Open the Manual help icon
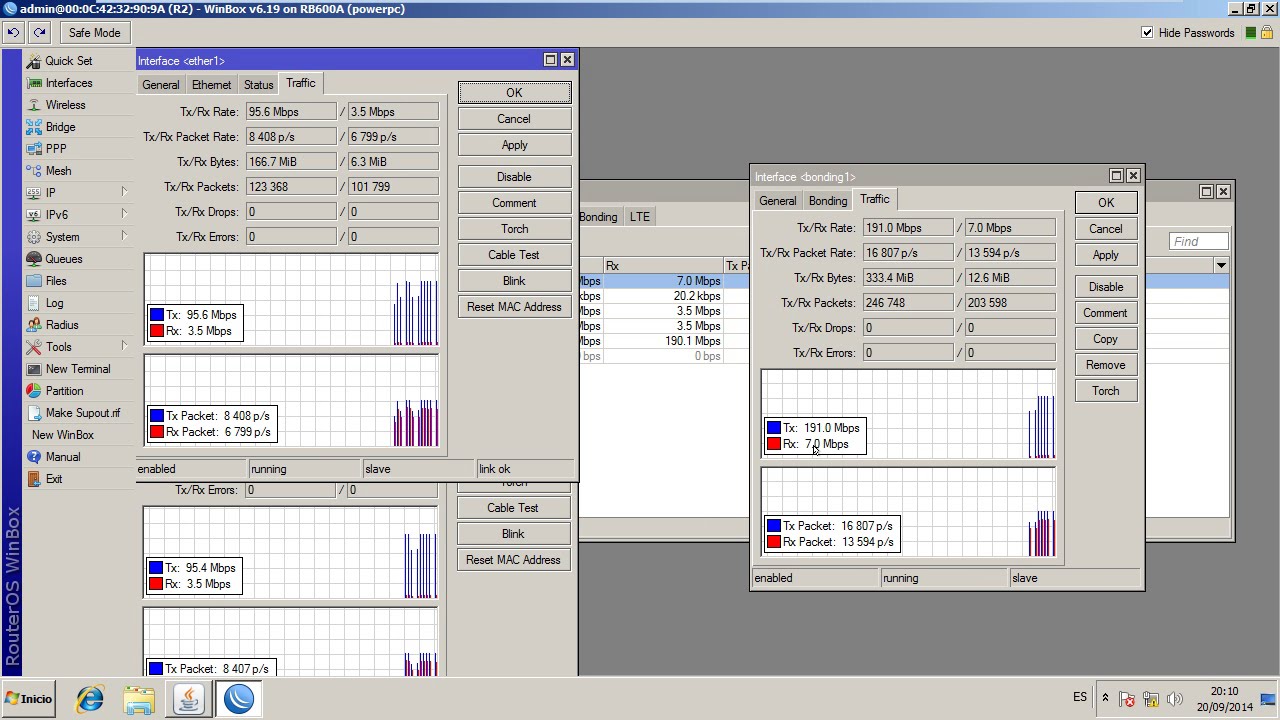This screenshot has height=720, width=1280. click(x=34, y=457)
